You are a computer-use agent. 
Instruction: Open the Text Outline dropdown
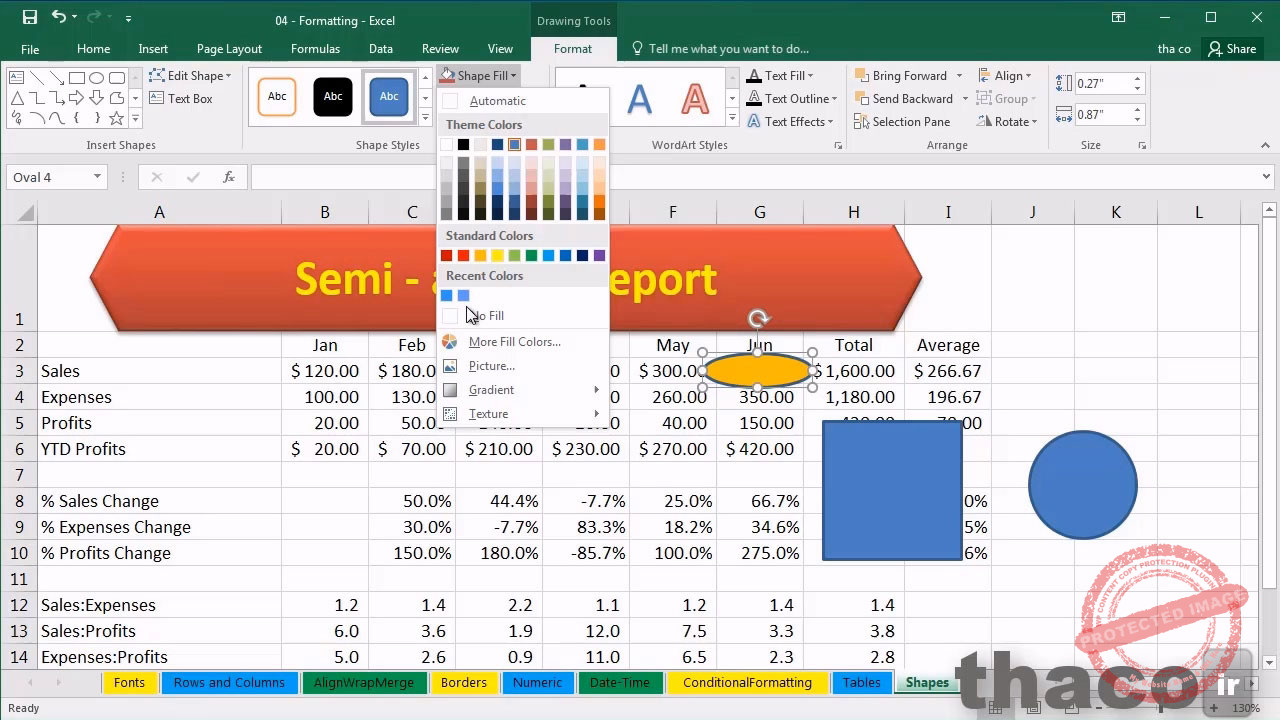pos(792,99)
